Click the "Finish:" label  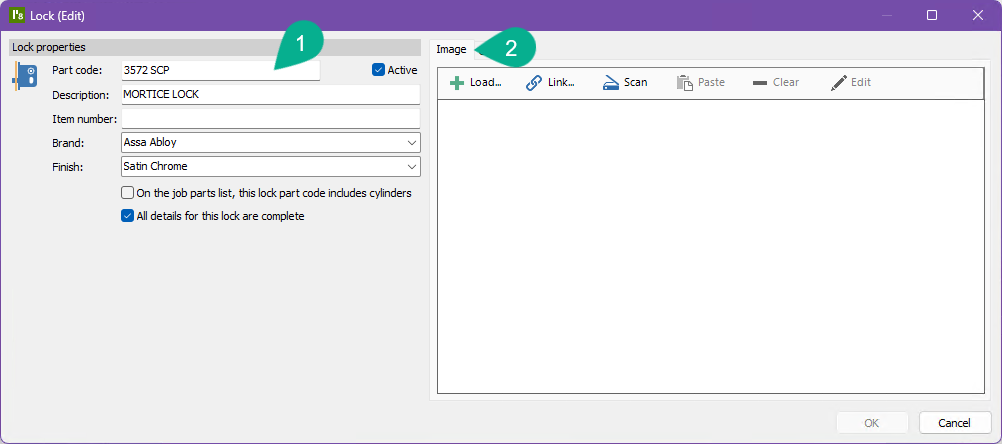point(68,167)
